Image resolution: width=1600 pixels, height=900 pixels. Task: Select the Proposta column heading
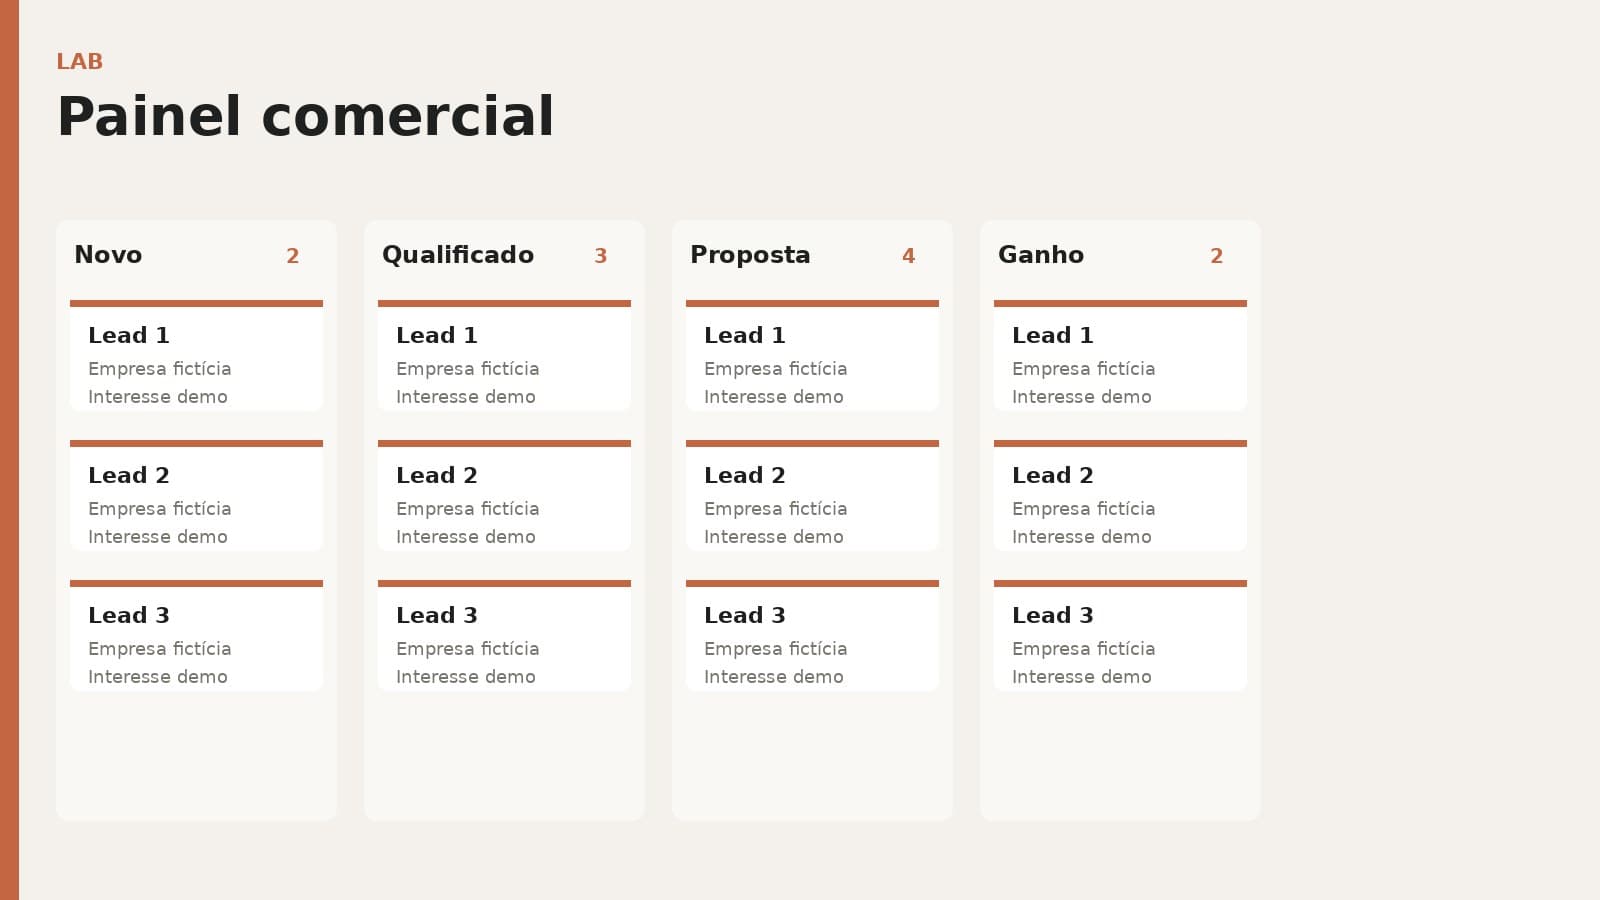[750, 255]
